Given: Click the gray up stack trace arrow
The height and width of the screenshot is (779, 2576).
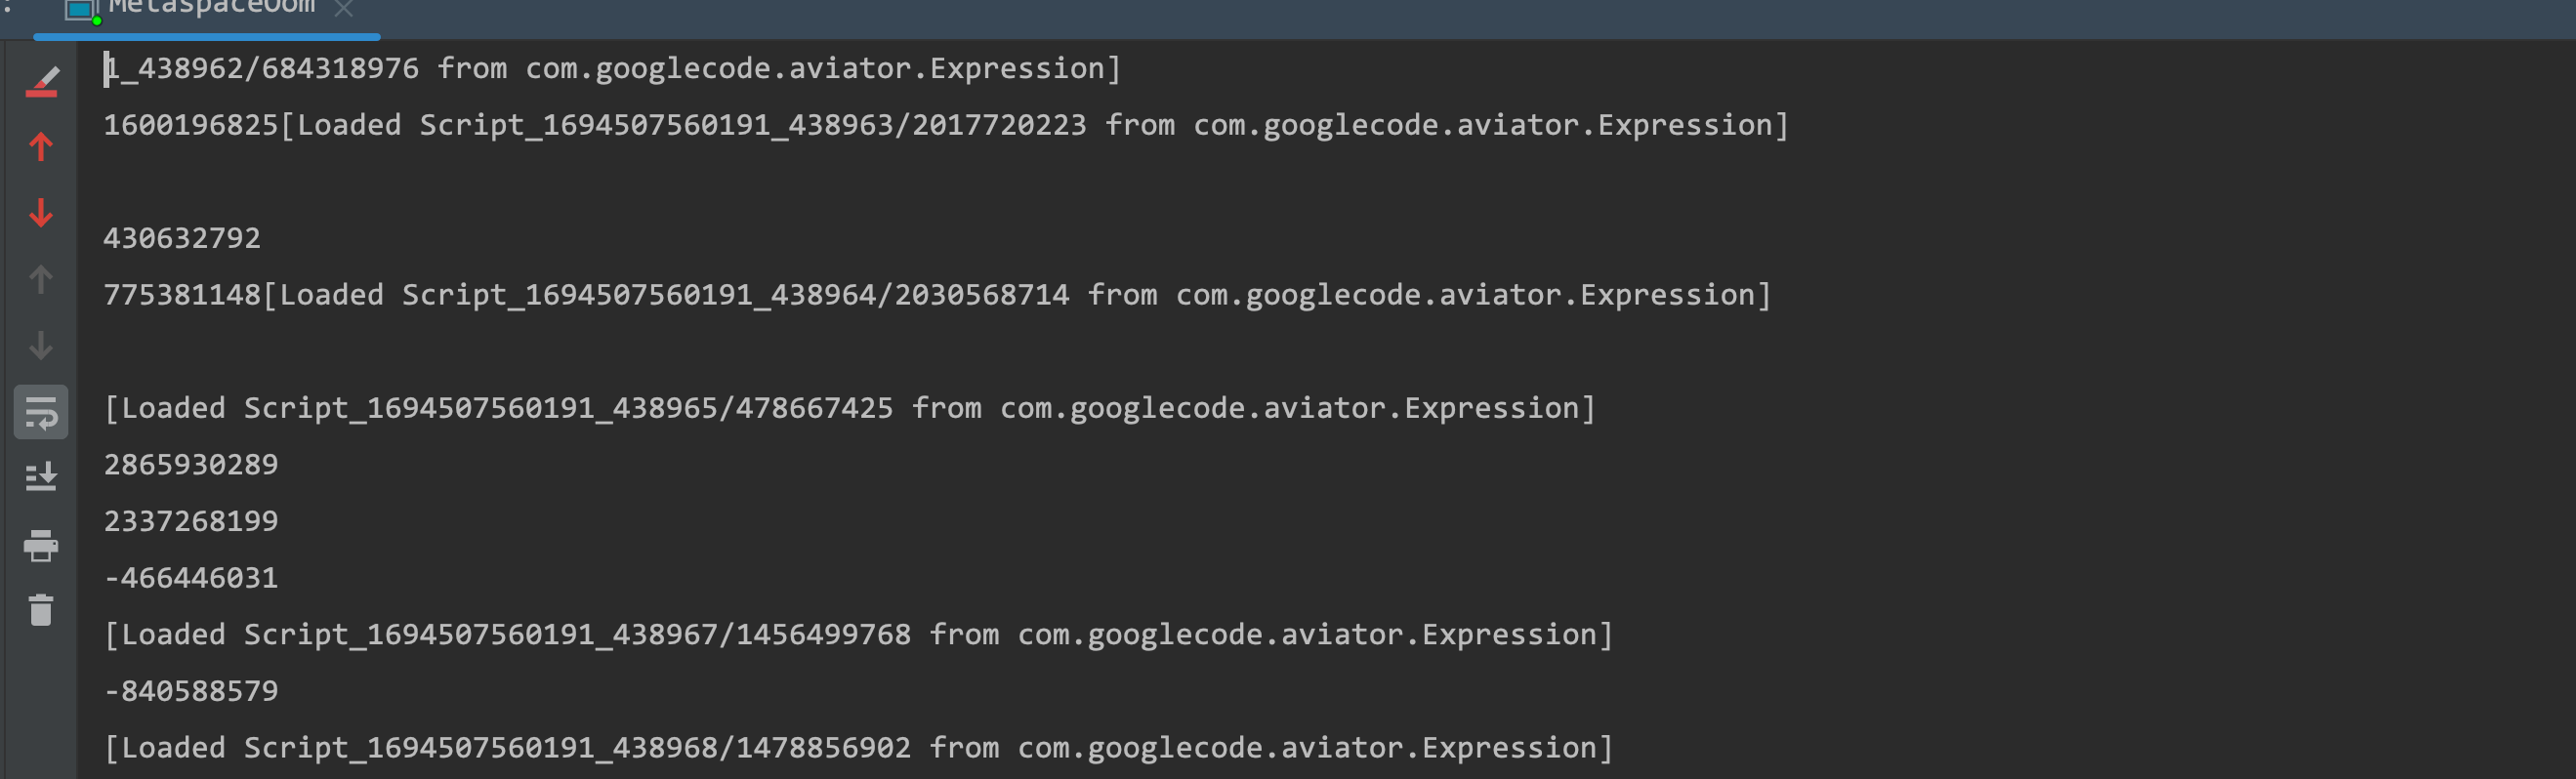Looking at the screenshot, I should point(41,279).
